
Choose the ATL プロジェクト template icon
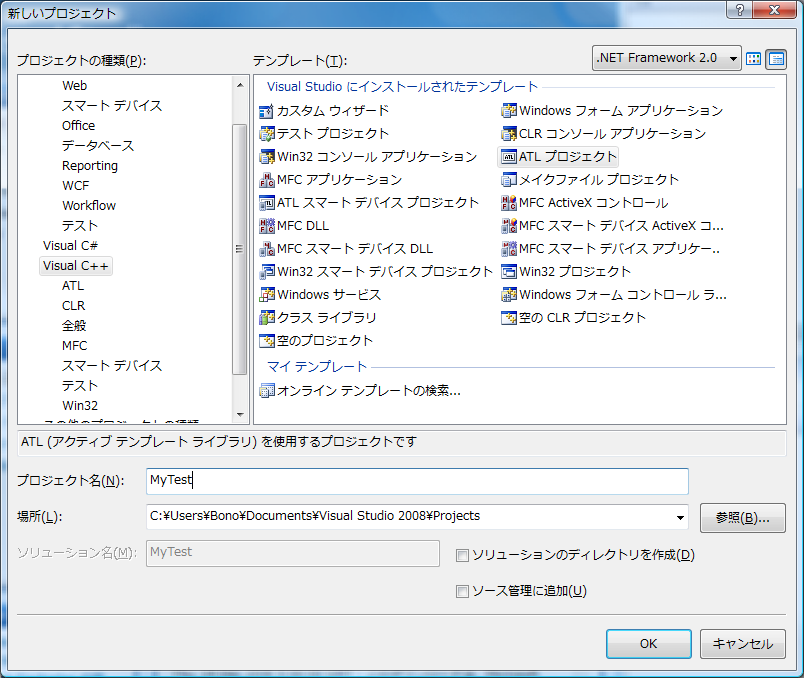509,157
